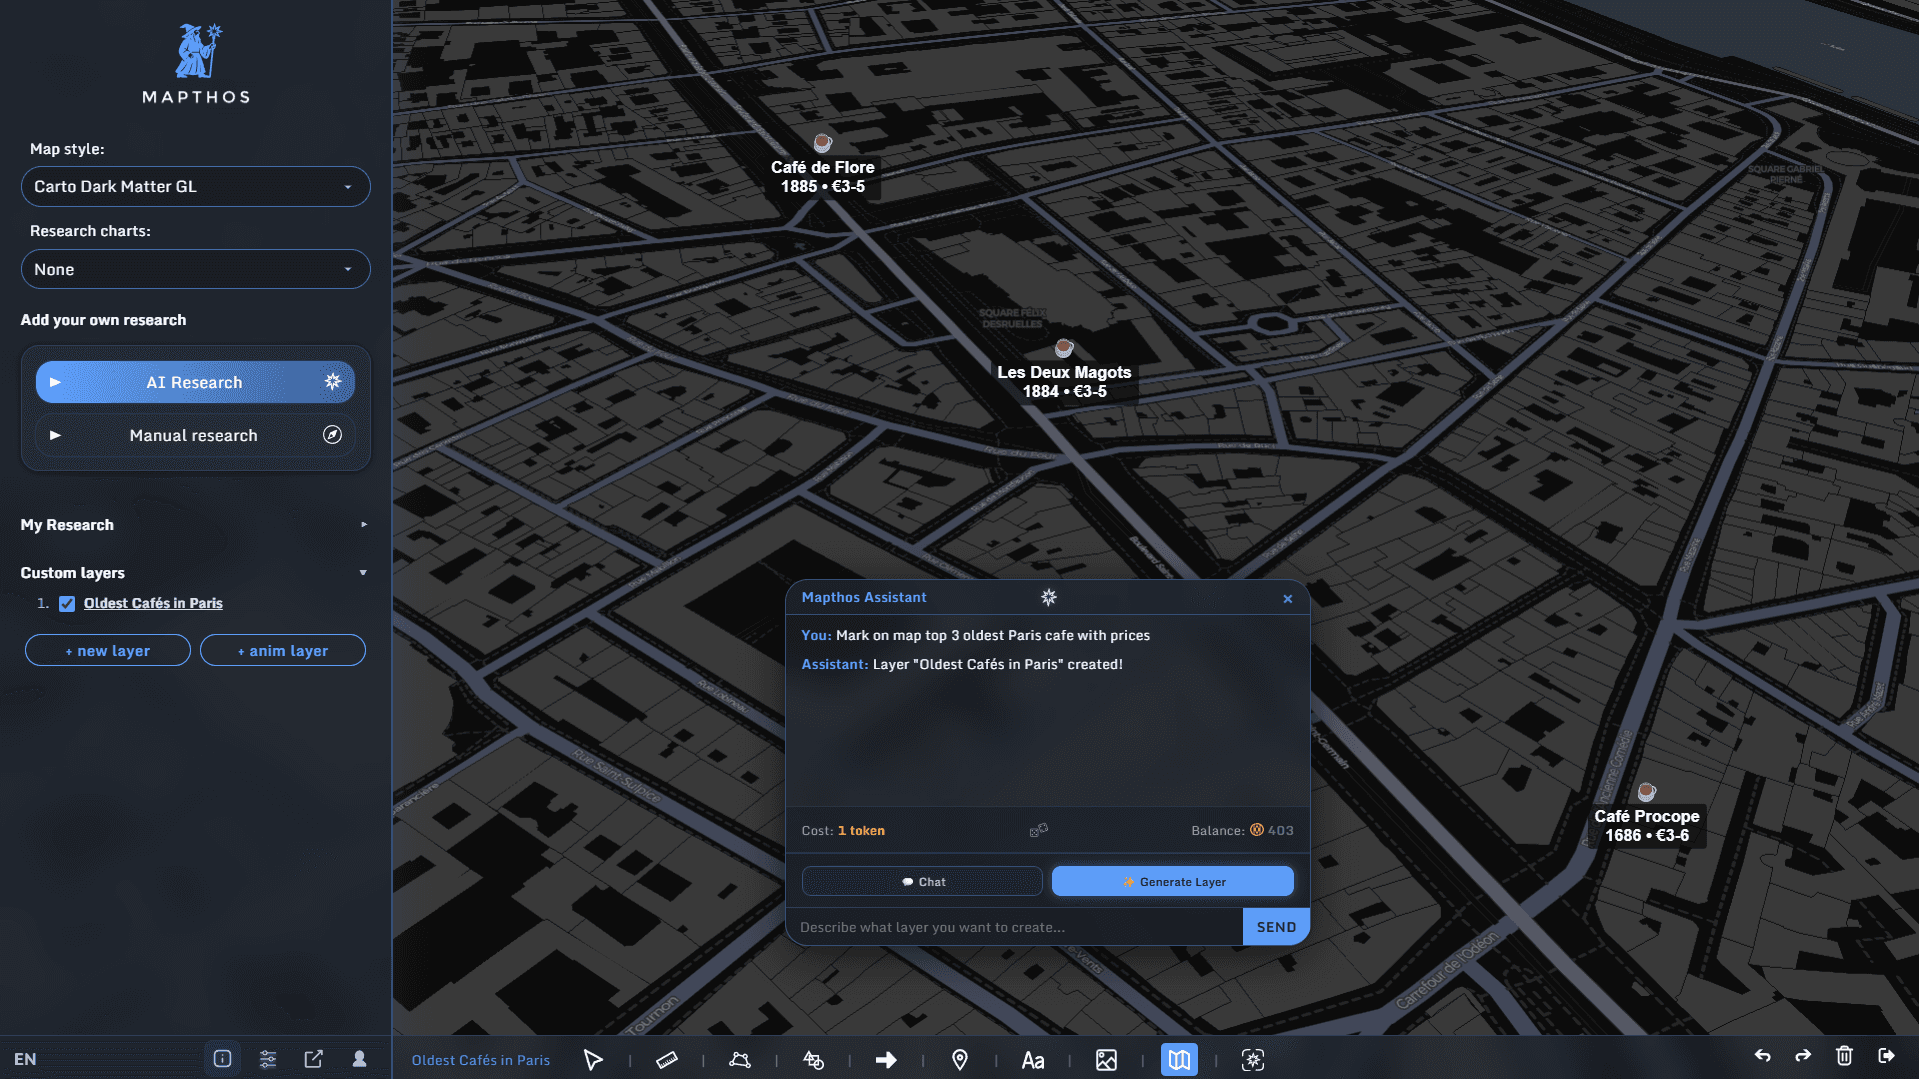The height and width of the screenshot is (1079, 1919).
Task: Pick the arrow drawing tool
Action: [x=886, y=1060]
